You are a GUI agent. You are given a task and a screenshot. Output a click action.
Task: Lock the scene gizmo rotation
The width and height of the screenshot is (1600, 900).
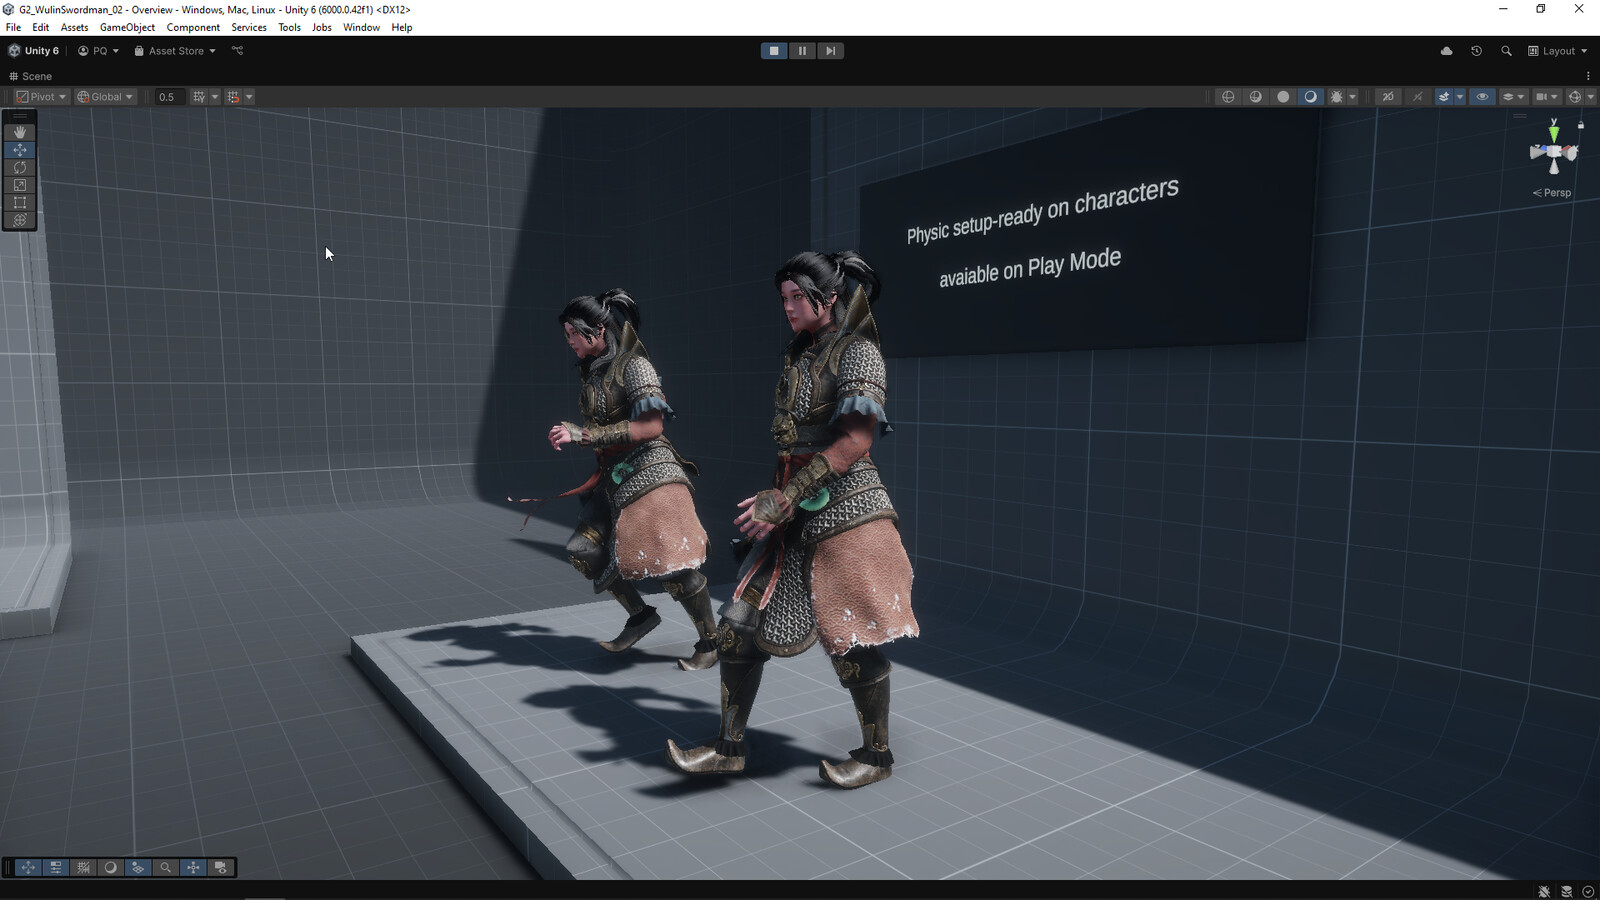click(1581, 125)
